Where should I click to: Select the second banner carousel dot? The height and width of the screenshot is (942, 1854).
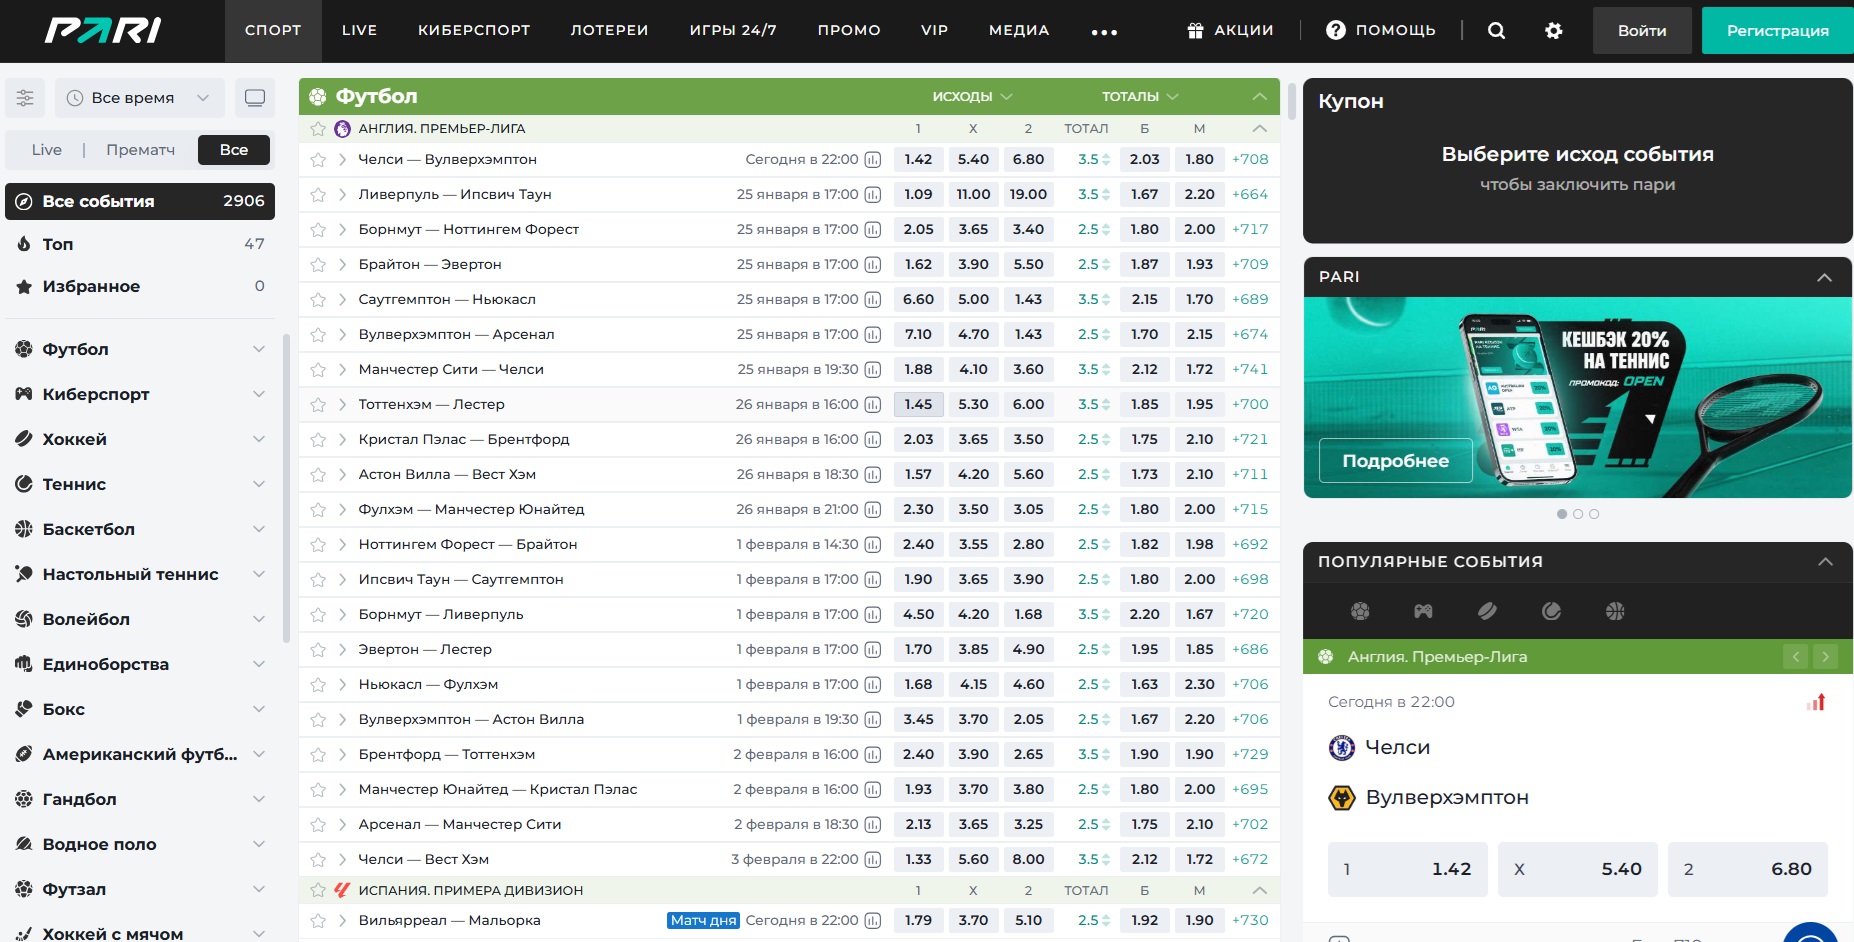coord(1578,514)
